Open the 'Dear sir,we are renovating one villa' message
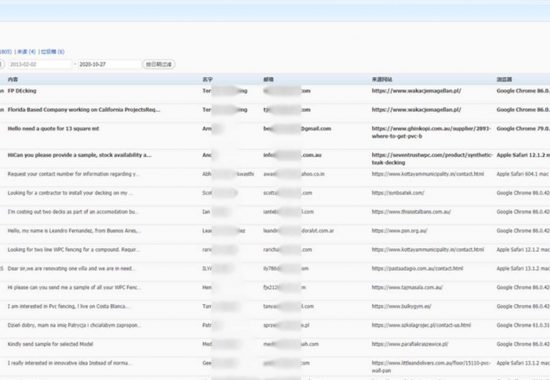The image size is (550, 380). (71, 269)
